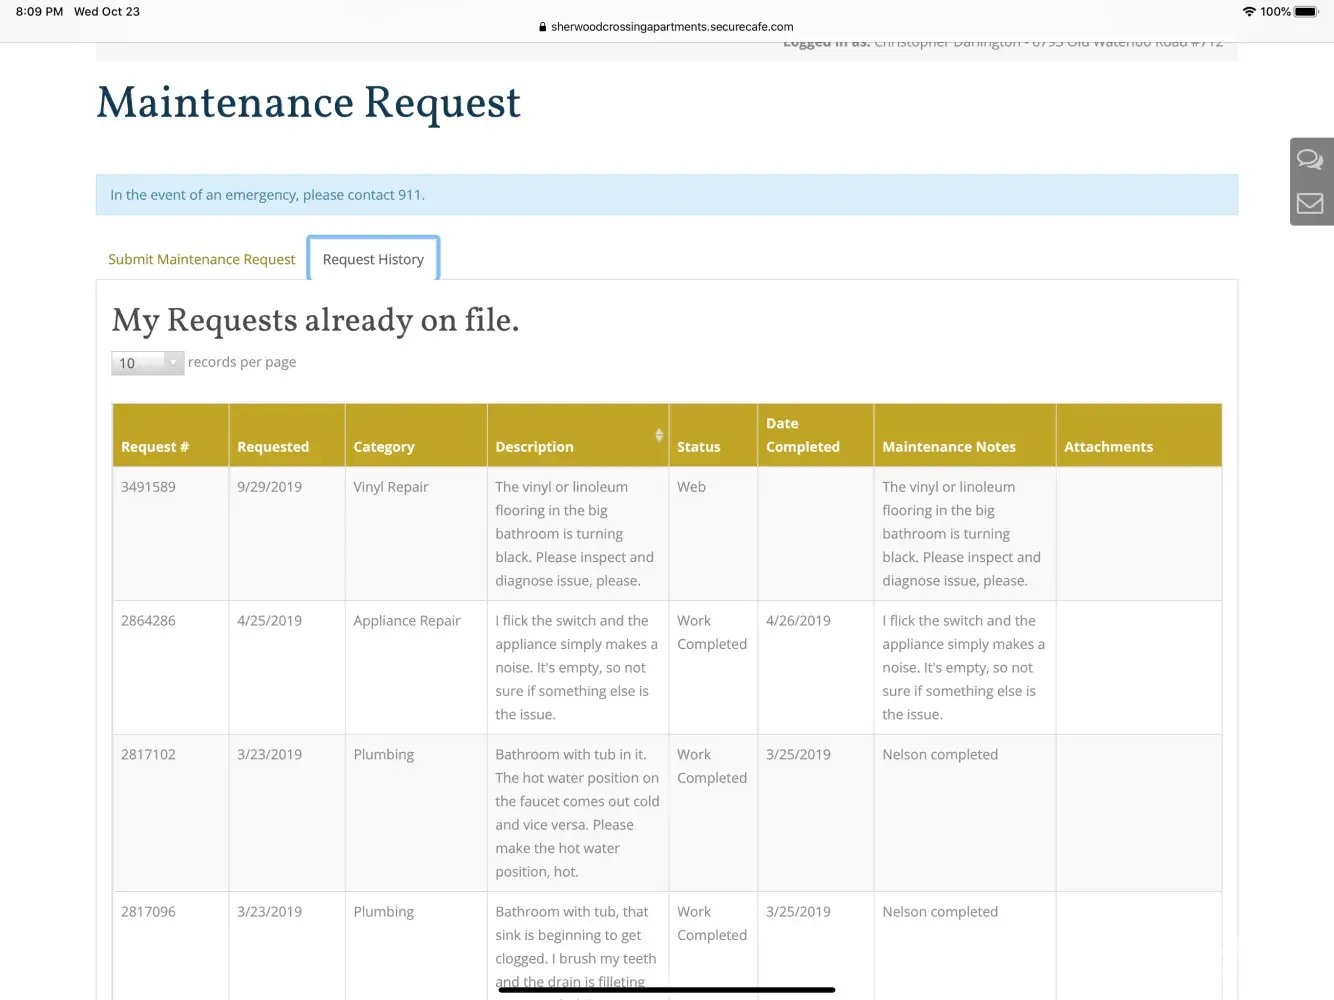Click the Attachments column header
Image resolution: width=1334 pixels, height=1000 pixels.
tap(1108, 447)
